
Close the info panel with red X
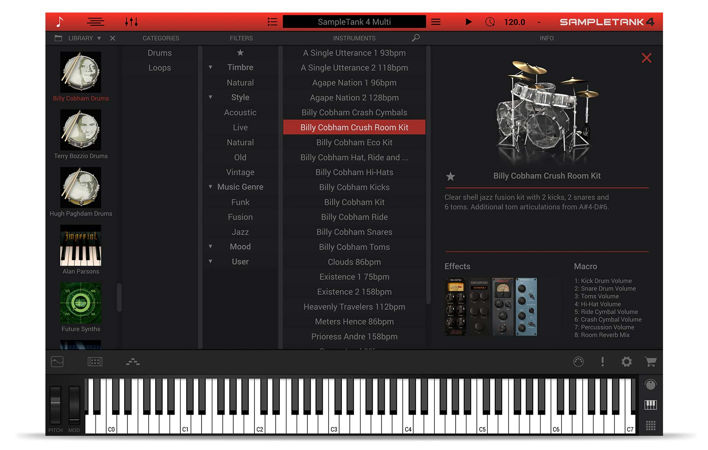[x=646, y=58]
